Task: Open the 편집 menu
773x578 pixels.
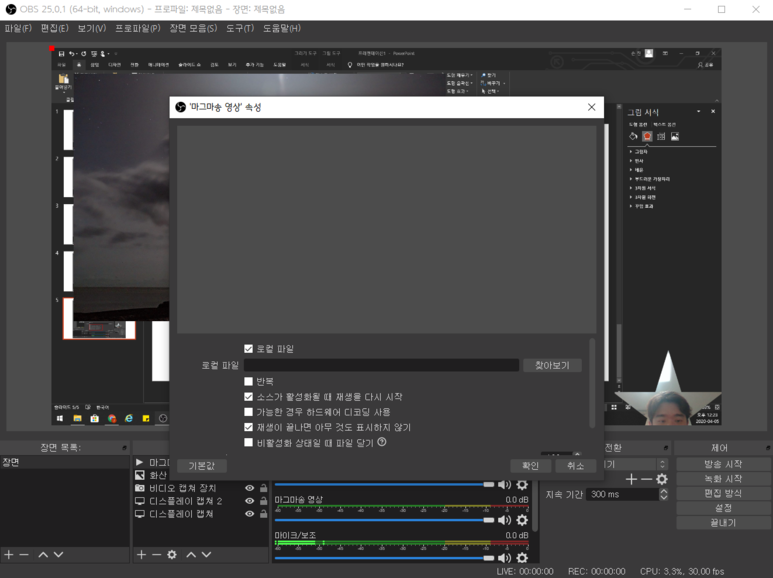Action: click(54, 28)
